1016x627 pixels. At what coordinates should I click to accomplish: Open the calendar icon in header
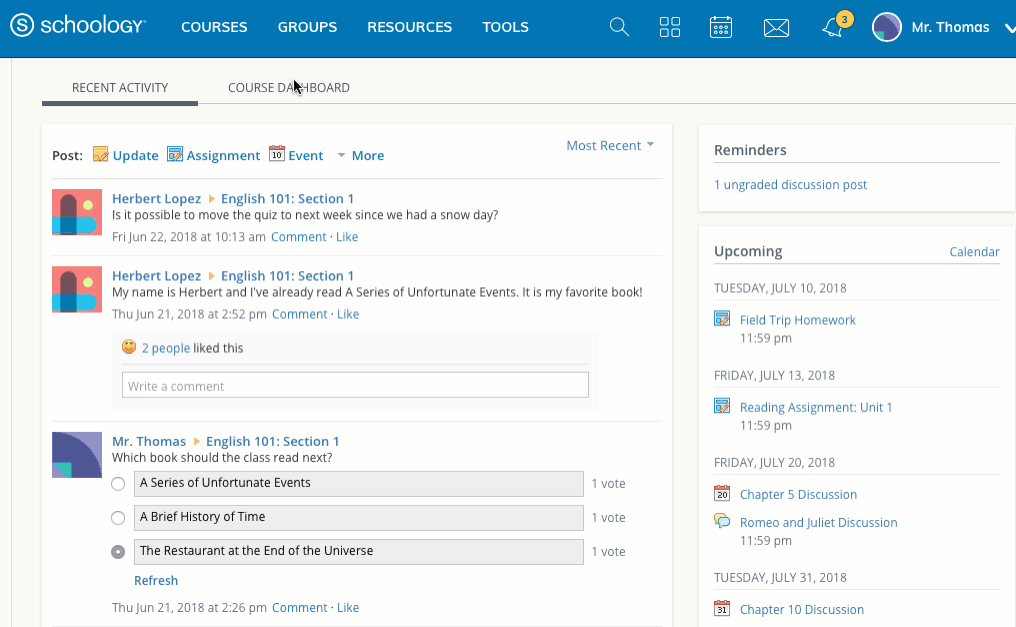click(x=721, y=27)
